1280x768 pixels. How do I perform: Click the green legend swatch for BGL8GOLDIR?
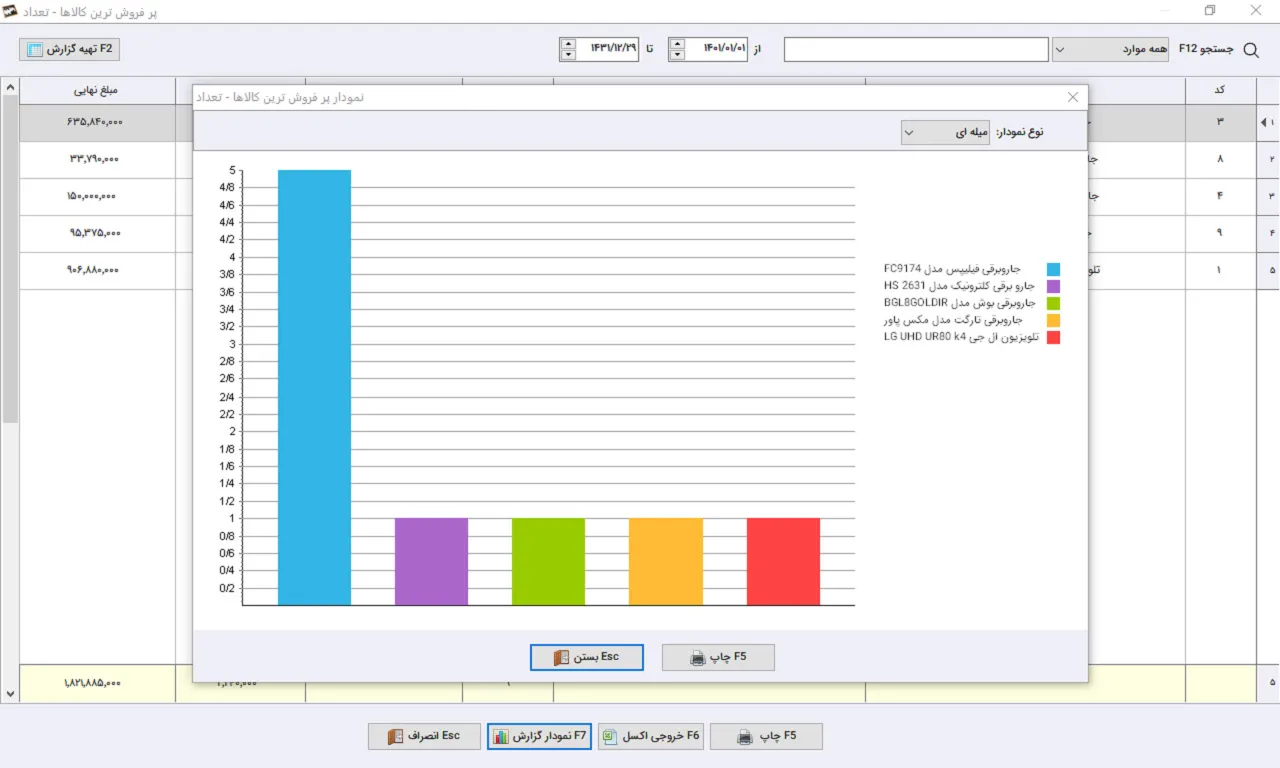[1053, 303]
